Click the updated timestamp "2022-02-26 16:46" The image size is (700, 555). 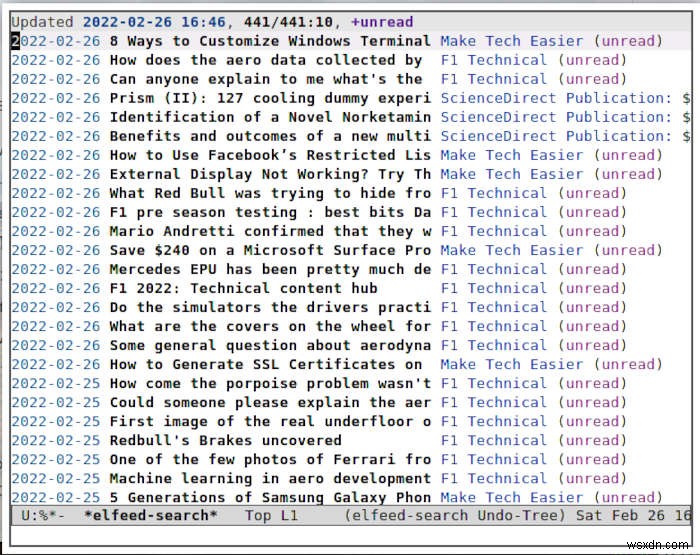[x=154, y=22]
